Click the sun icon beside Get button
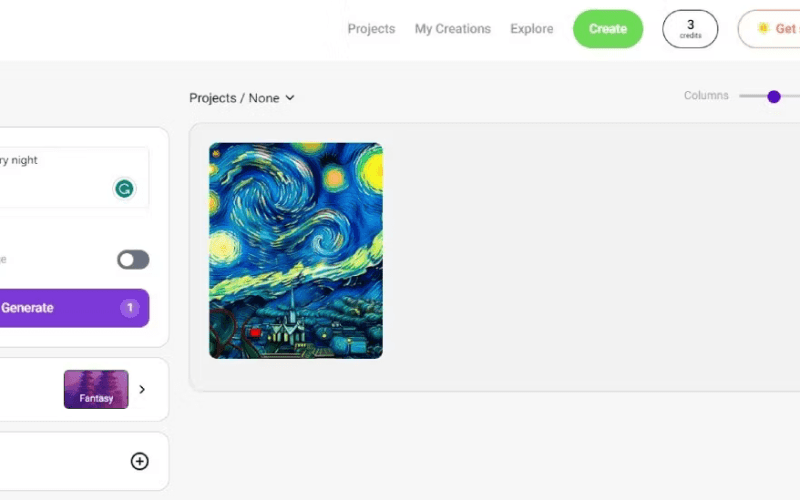Viewport: 800px width, 500px height. (x=763, y=28)
